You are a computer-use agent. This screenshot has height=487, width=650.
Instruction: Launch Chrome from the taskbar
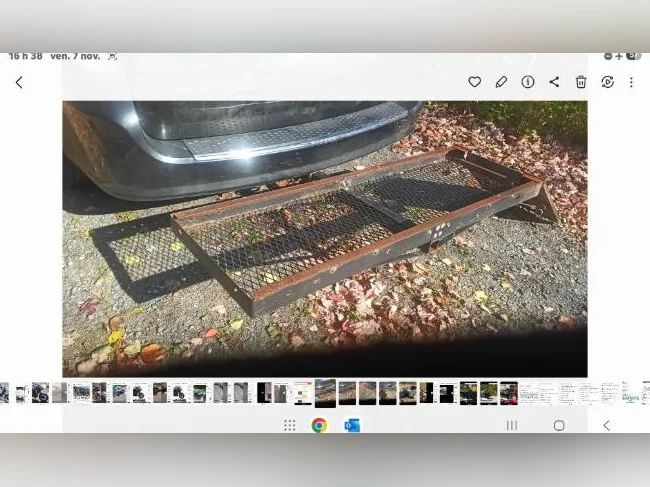319,425
